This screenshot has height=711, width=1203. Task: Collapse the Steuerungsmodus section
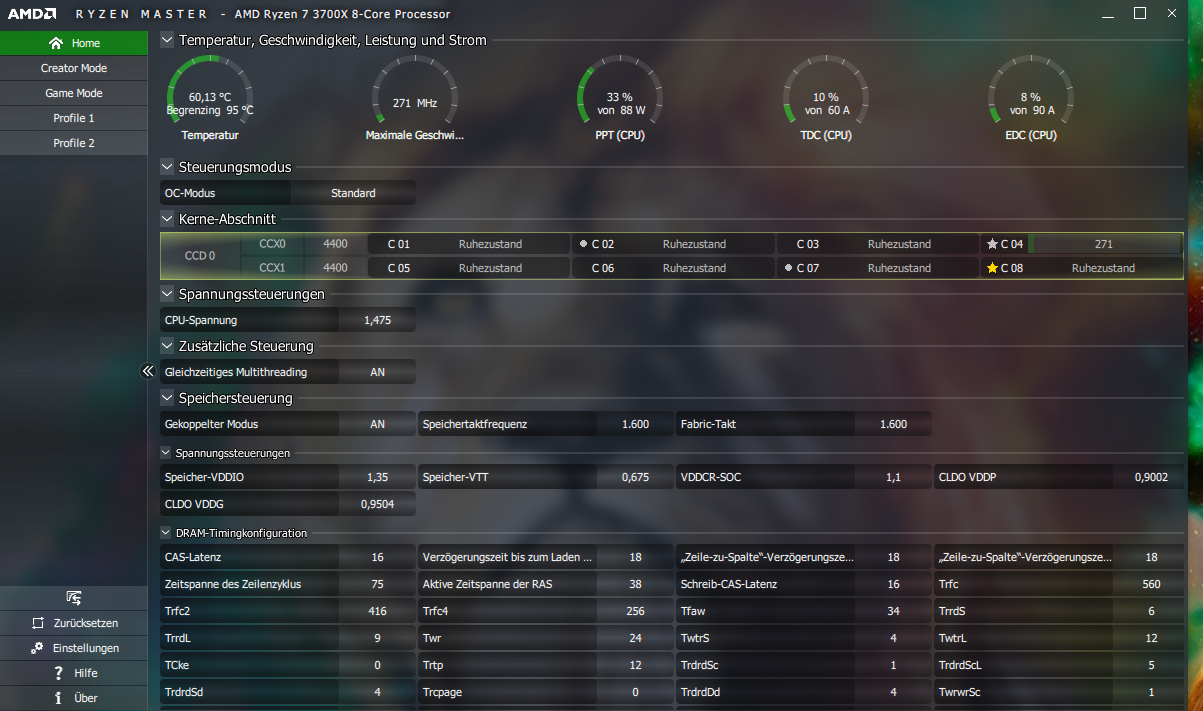click(167, 167)
